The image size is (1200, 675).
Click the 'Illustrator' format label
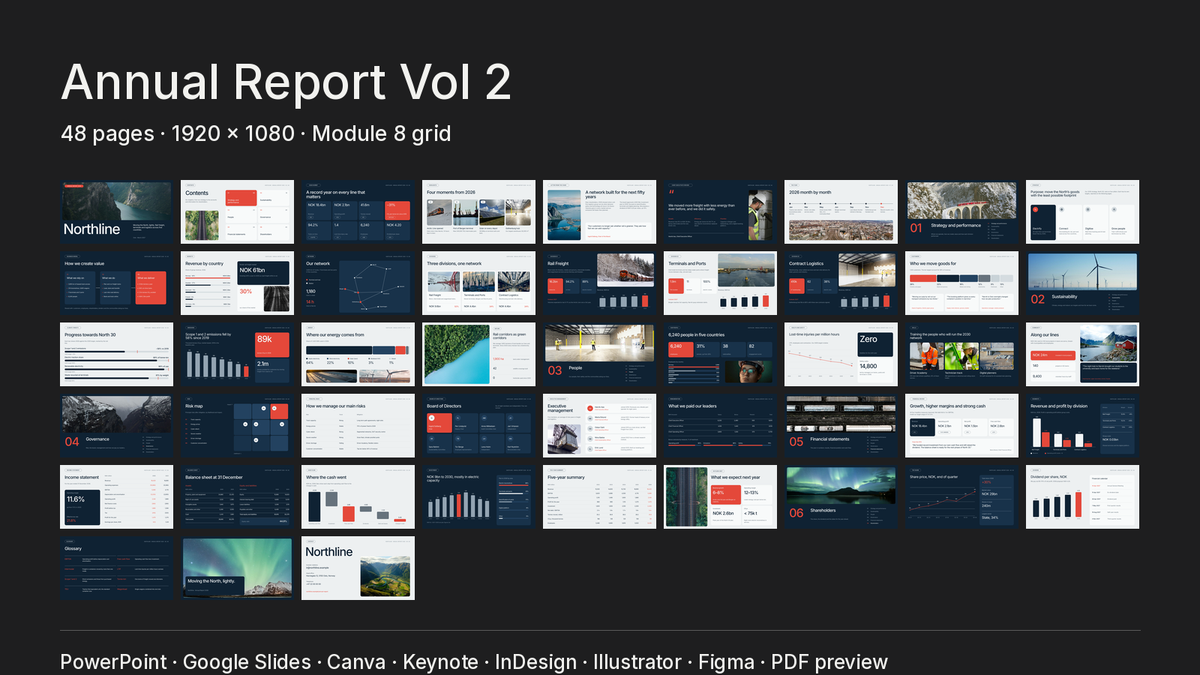click(639, 662)
